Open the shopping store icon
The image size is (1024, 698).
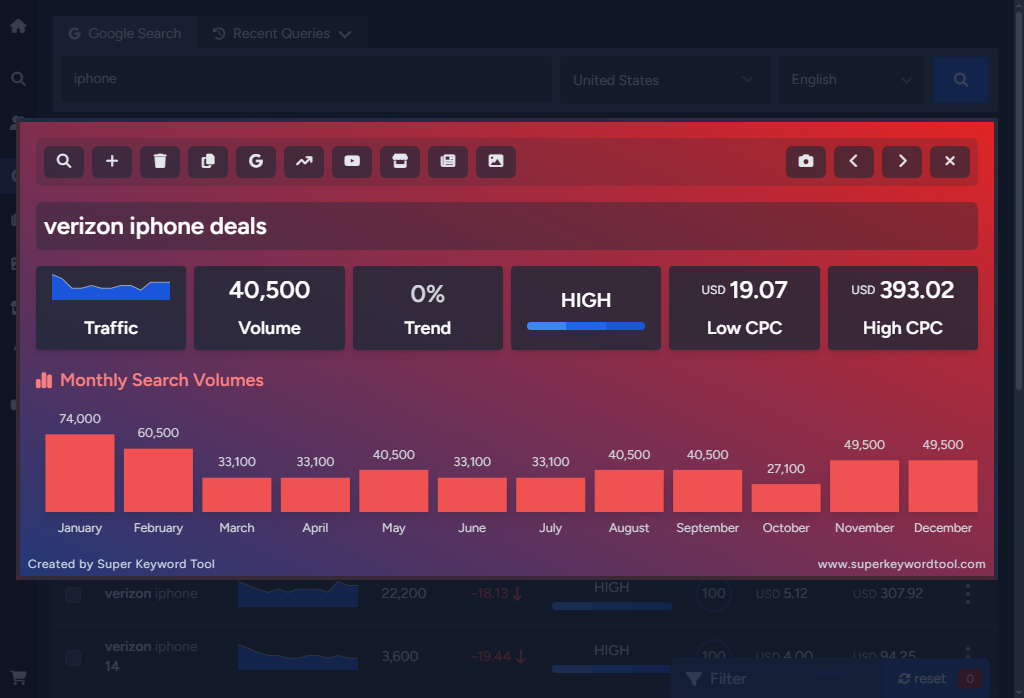point(400,161)
